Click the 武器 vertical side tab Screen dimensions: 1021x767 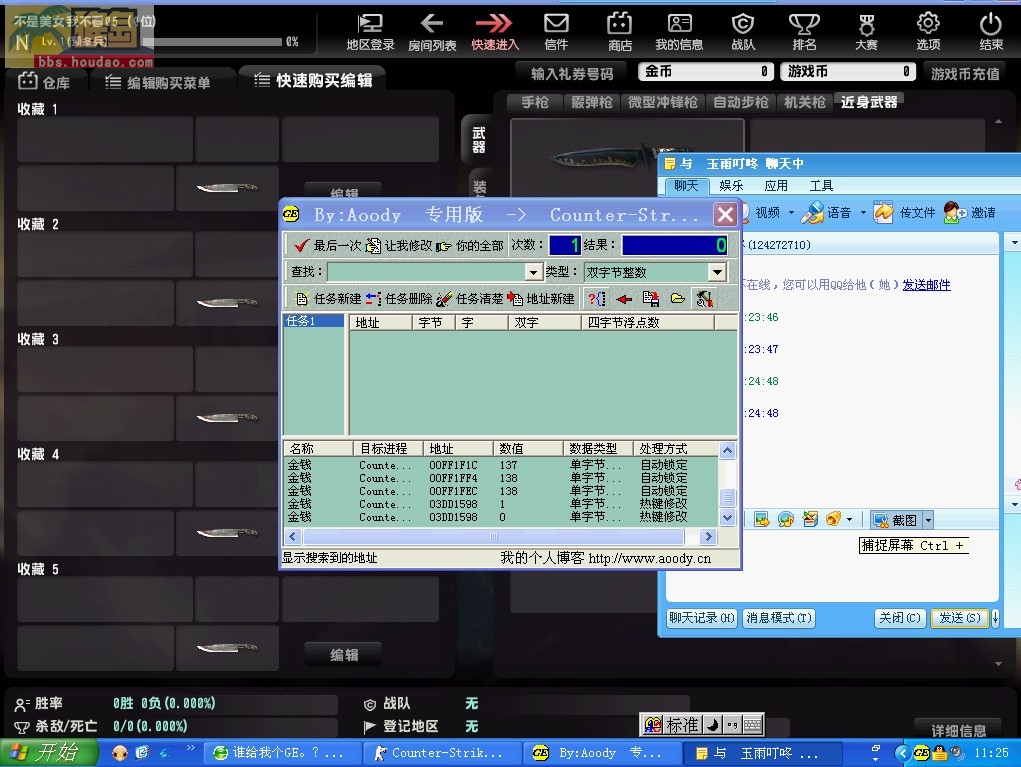click(x=479, y=139)
